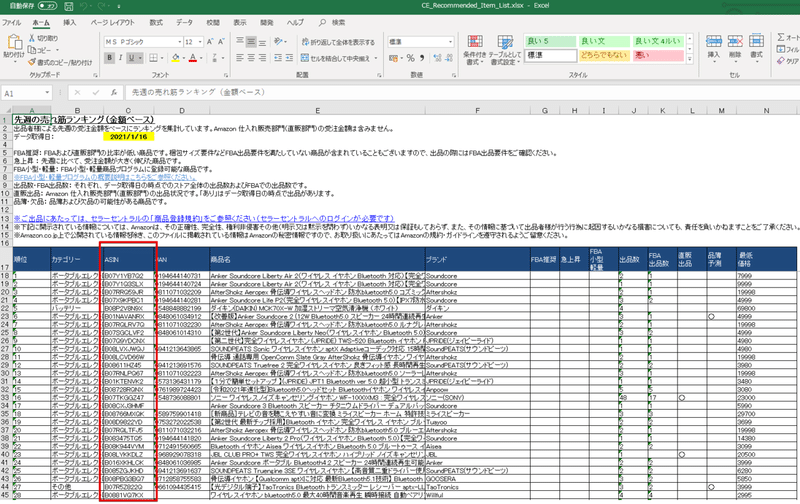The image size is (800, 504).
Task: Select the どちらでもない cell style
Action: coord(605,55)
